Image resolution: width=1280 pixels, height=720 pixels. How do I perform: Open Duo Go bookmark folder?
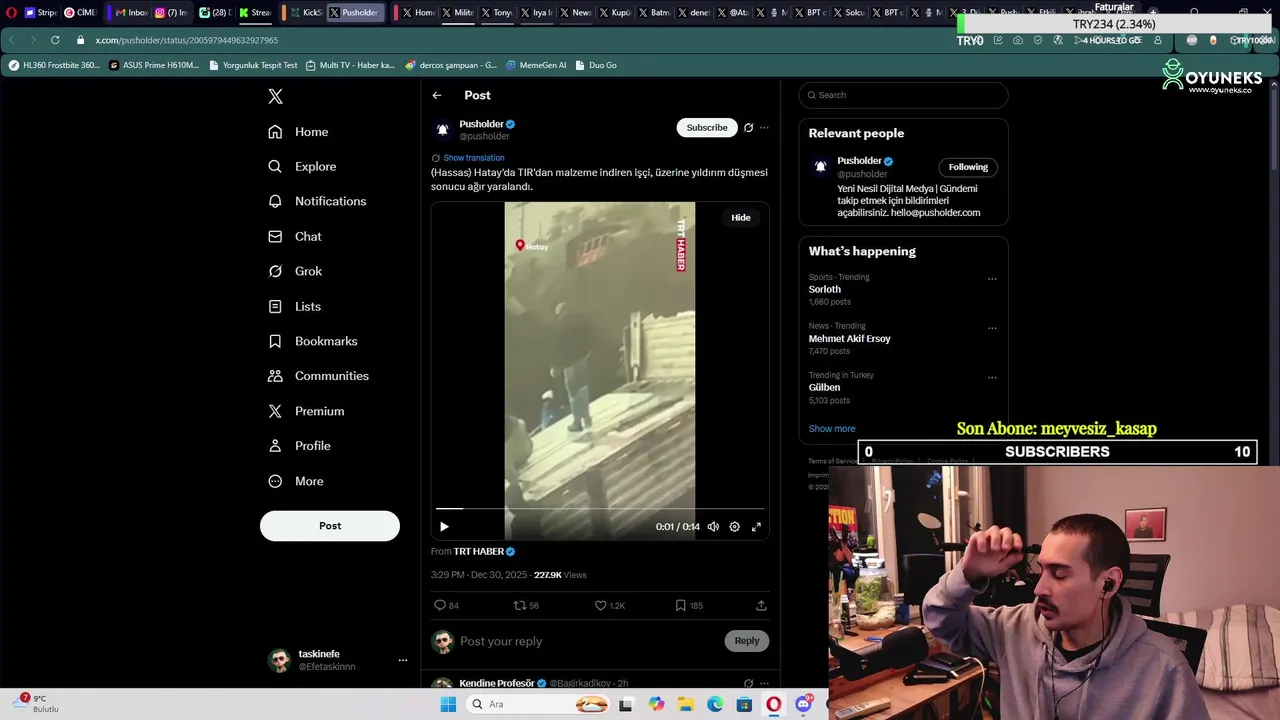[x=596, y=65]
